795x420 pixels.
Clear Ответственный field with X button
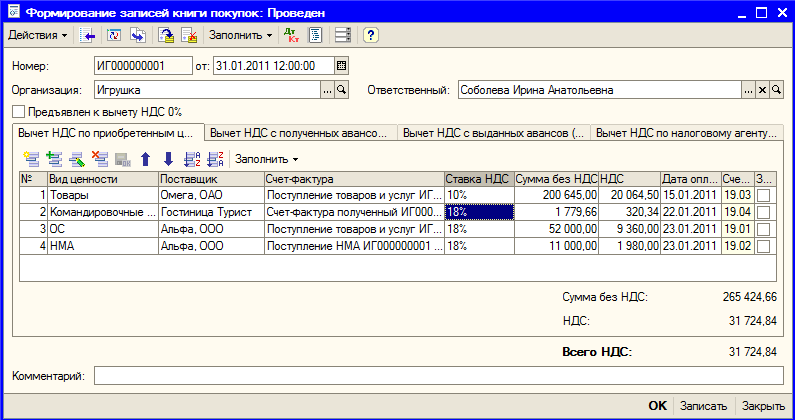point(762,90)
